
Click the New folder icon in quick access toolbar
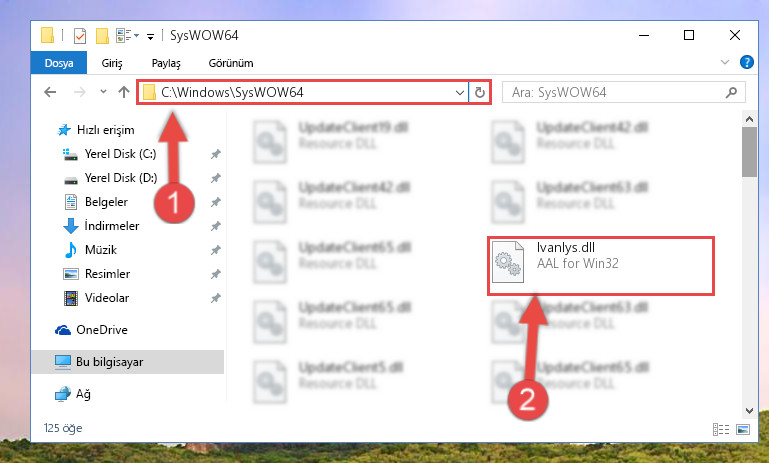point(102,35)
